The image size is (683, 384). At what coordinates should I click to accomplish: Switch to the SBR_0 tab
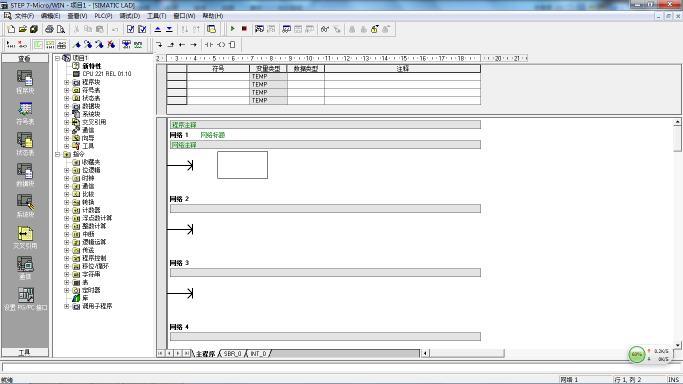232,354
